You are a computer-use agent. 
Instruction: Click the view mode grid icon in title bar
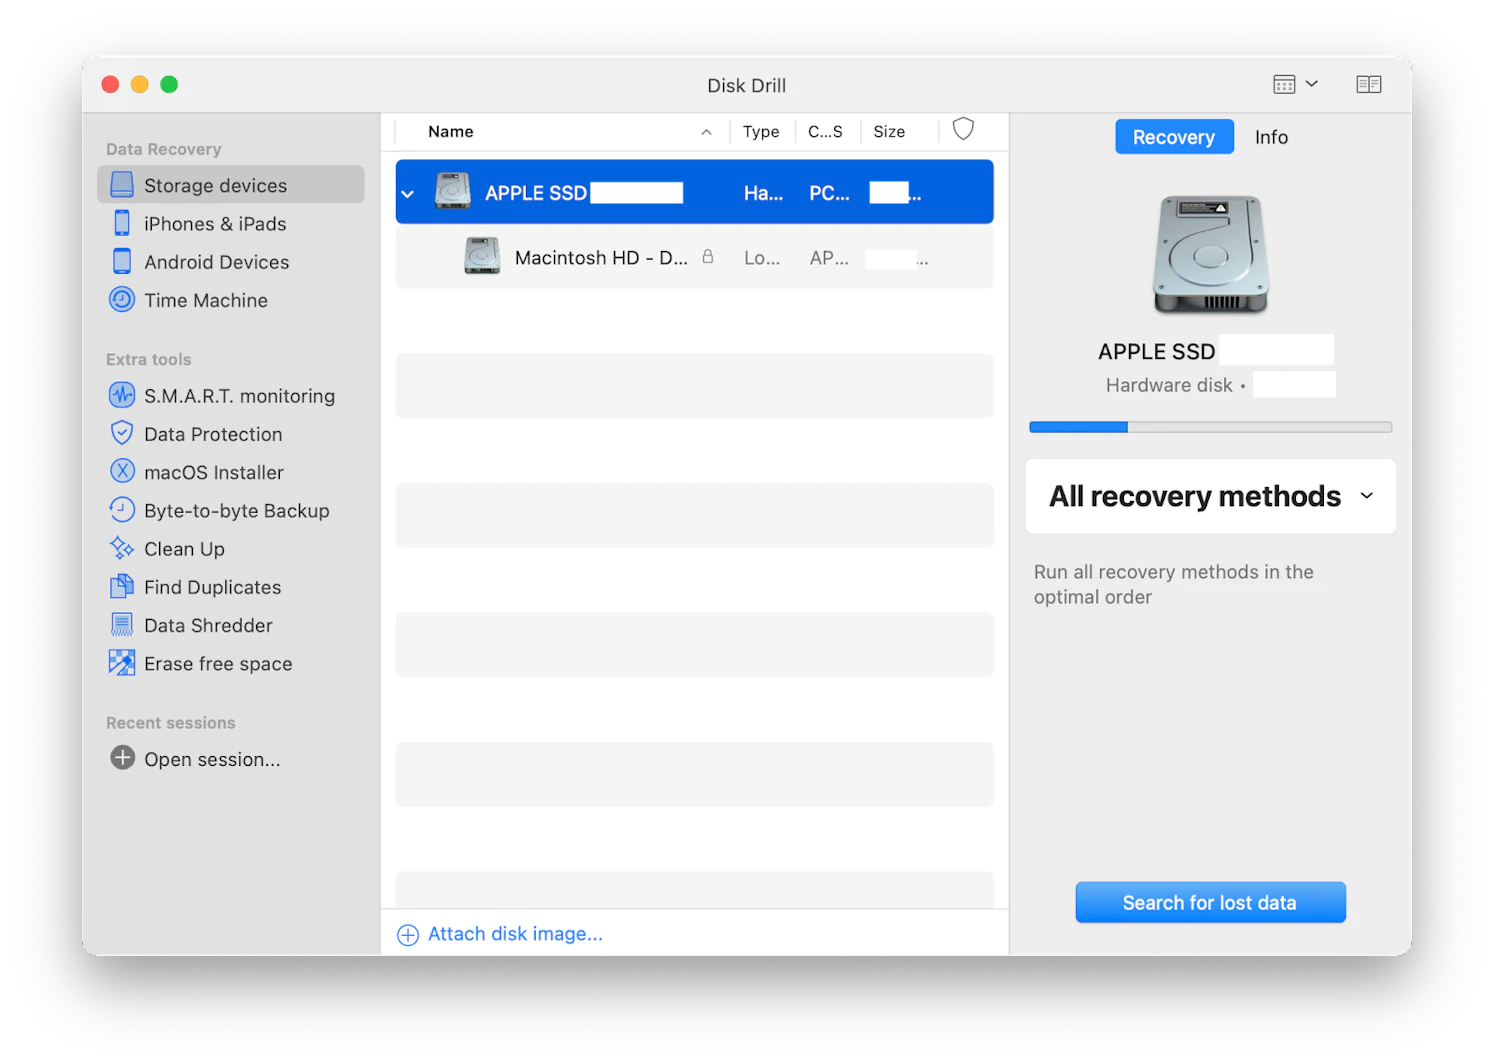(x=1284, y=84)
